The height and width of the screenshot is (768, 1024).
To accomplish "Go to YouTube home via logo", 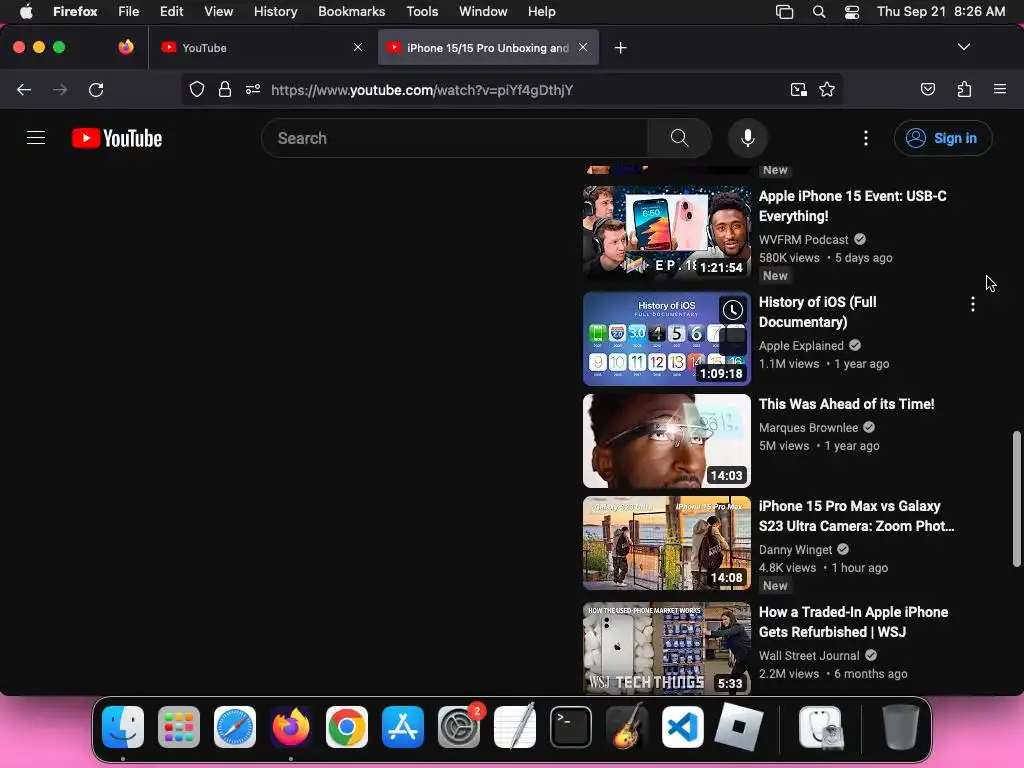I will [x=117, y=138].
